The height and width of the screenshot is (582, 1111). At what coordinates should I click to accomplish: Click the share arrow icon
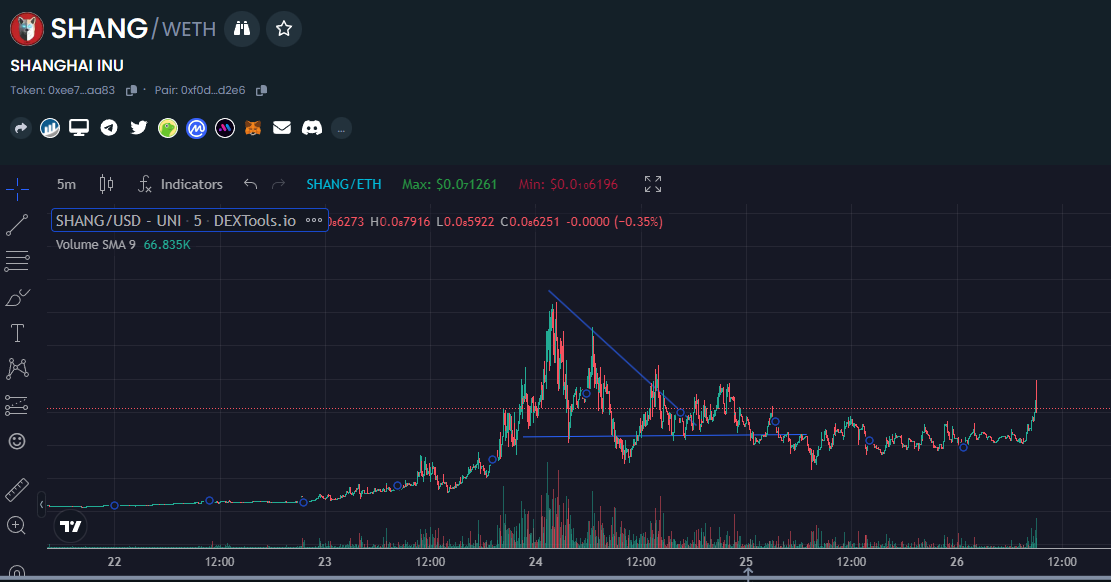21,128
